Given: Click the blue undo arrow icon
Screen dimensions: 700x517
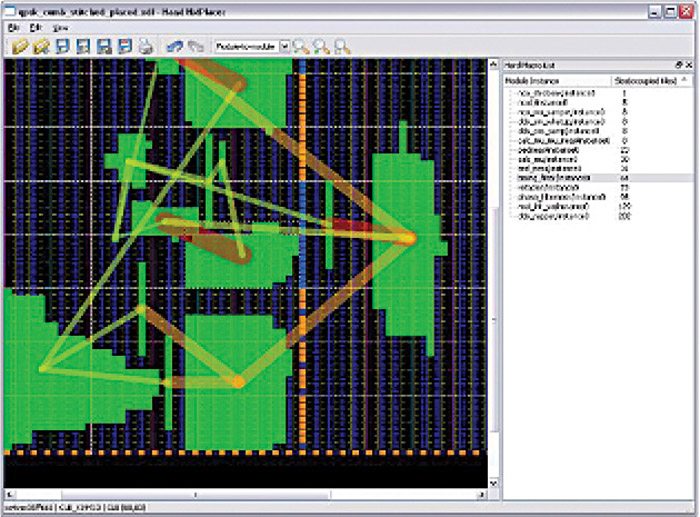Looking at the screenshot, I should [174, 46].
